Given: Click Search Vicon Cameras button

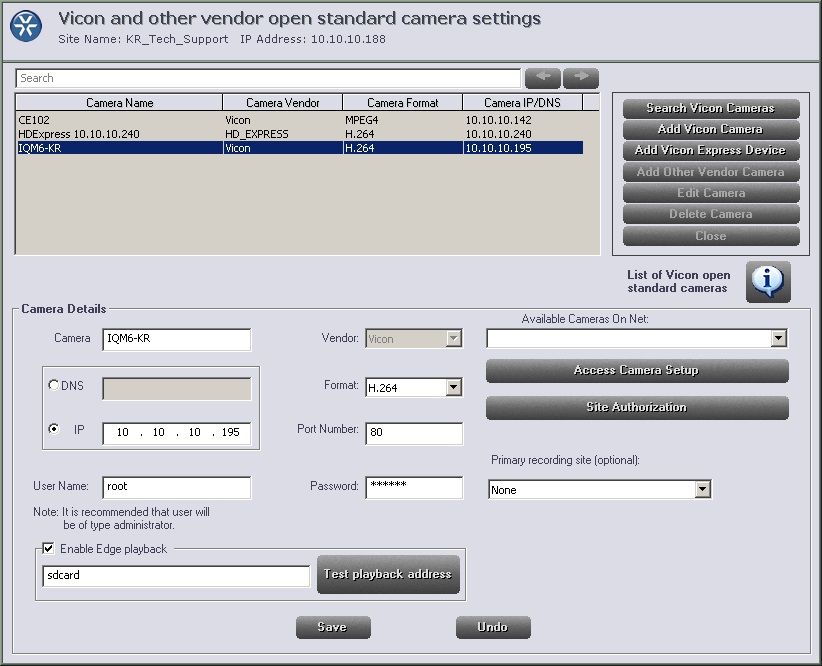Looking at the screenshot, I should [x=710, y=108].
